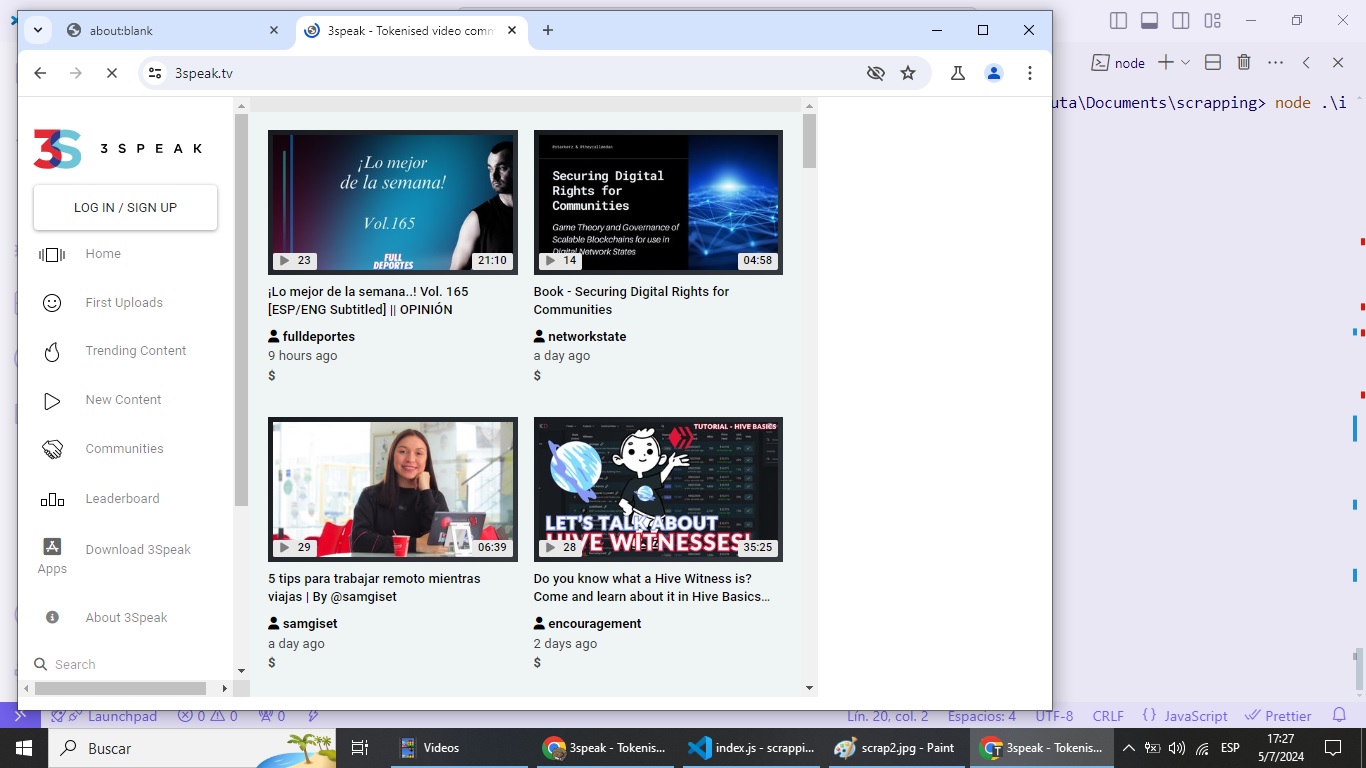Screen dimensions: 1366x768
Task: Add new terminal with plus in VS Code
Action: click(1166, 62)
